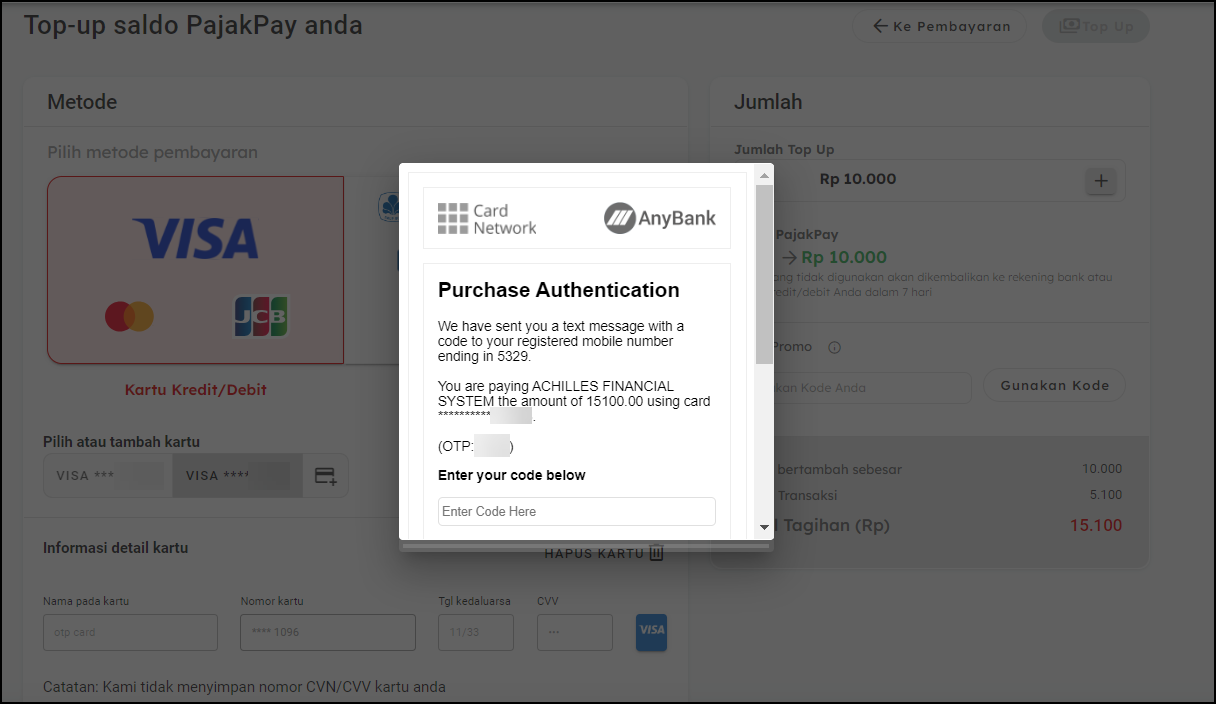Add a new card icon

tap(326, 476)
